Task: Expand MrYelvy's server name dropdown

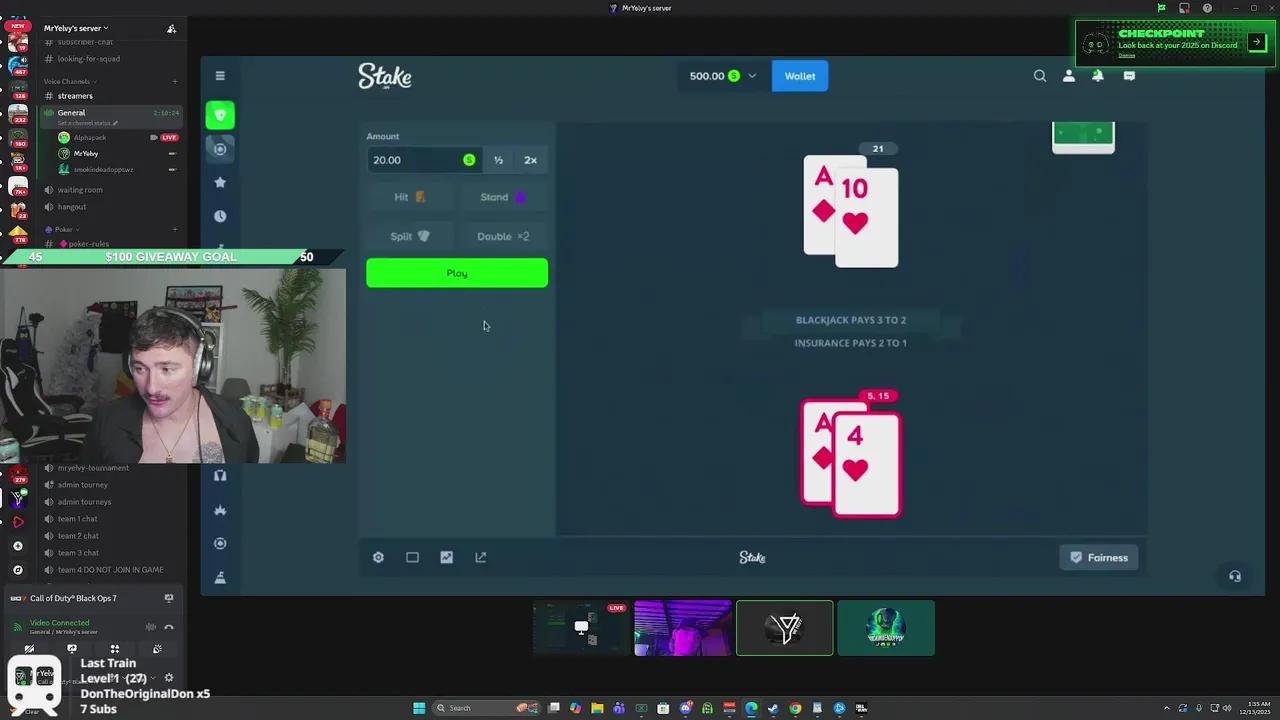Action: (x=77, y=28)
